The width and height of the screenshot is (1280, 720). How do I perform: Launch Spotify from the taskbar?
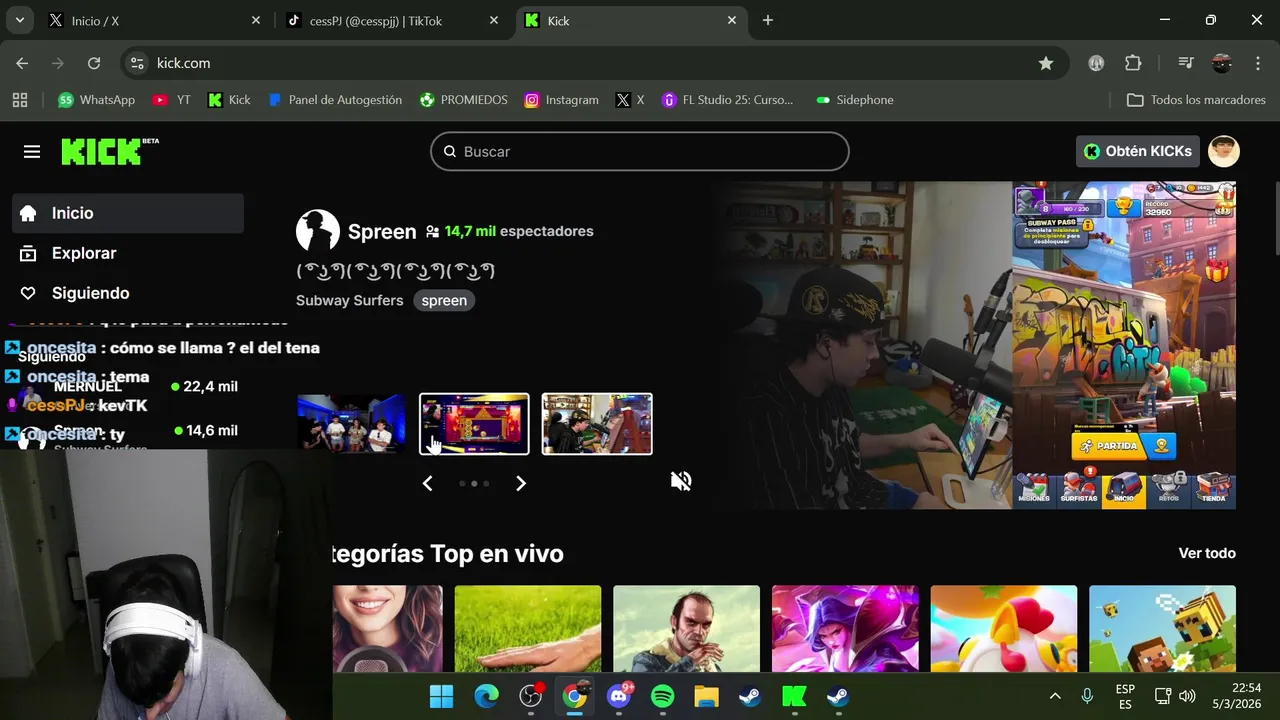662,696
